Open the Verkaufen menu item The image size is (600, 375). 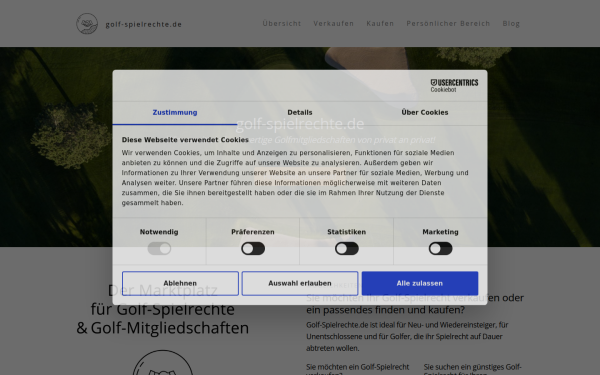[334, 24]
